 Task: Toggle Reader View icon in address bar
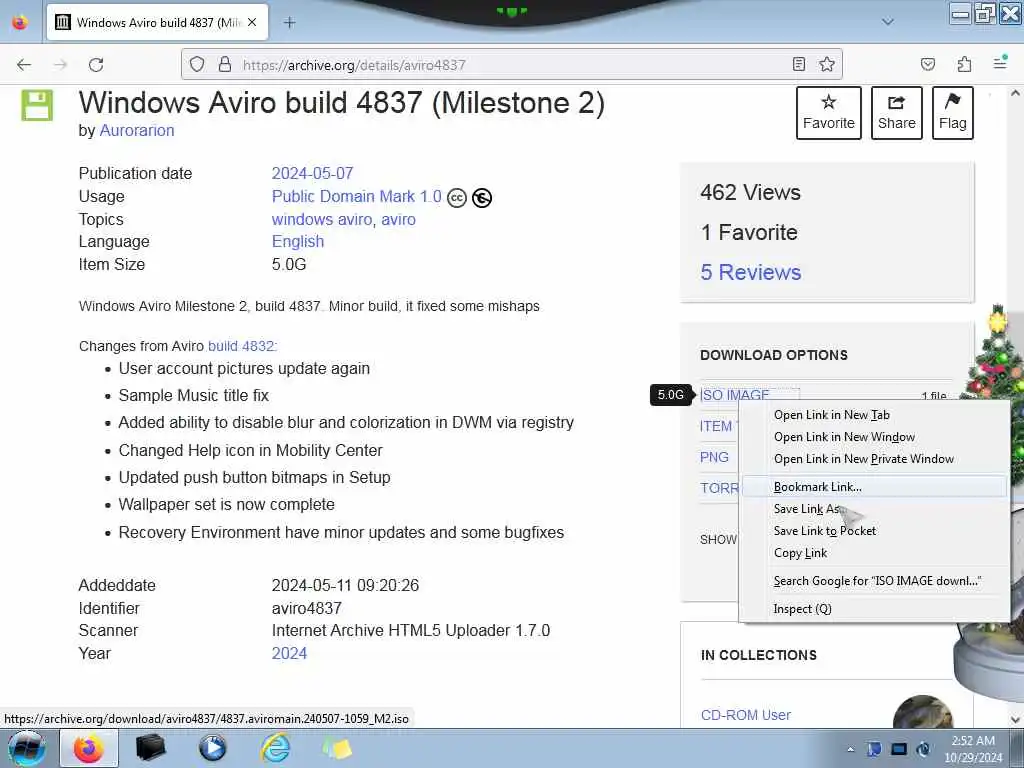point(798,64)
